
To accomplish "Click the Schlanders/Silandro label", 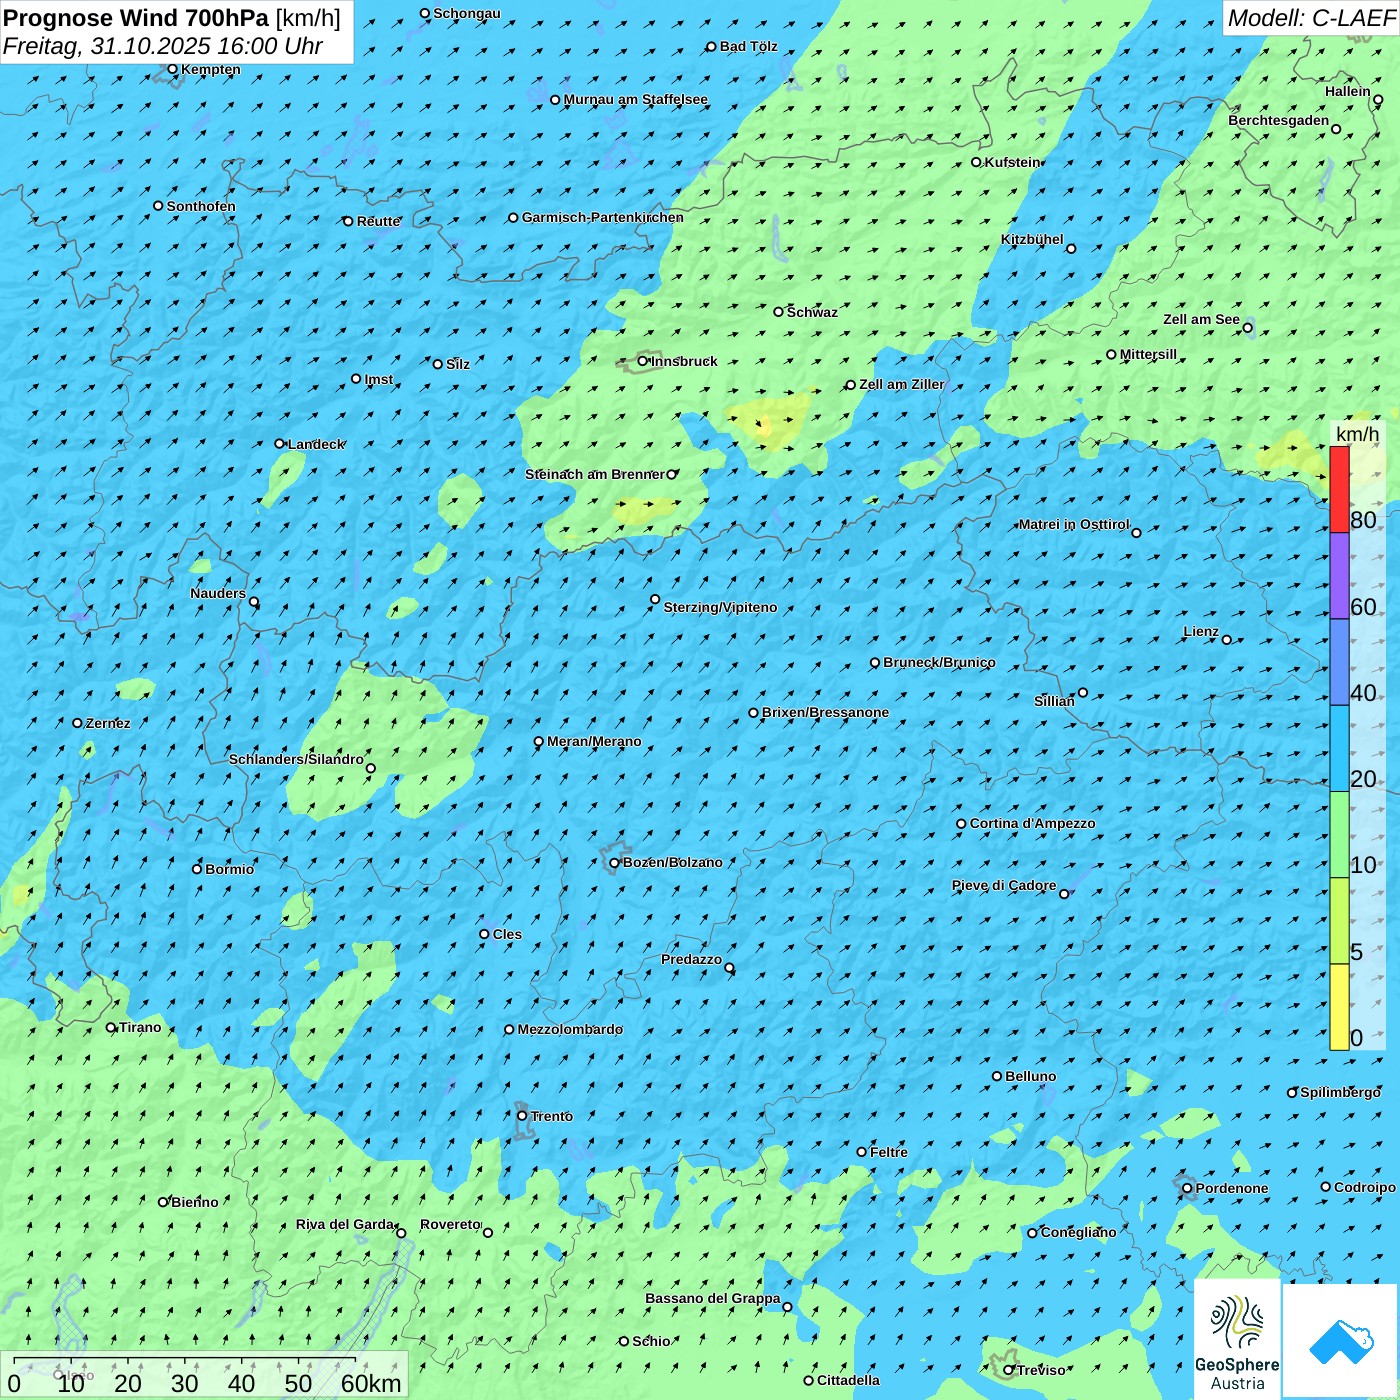I will coord(296,759).
